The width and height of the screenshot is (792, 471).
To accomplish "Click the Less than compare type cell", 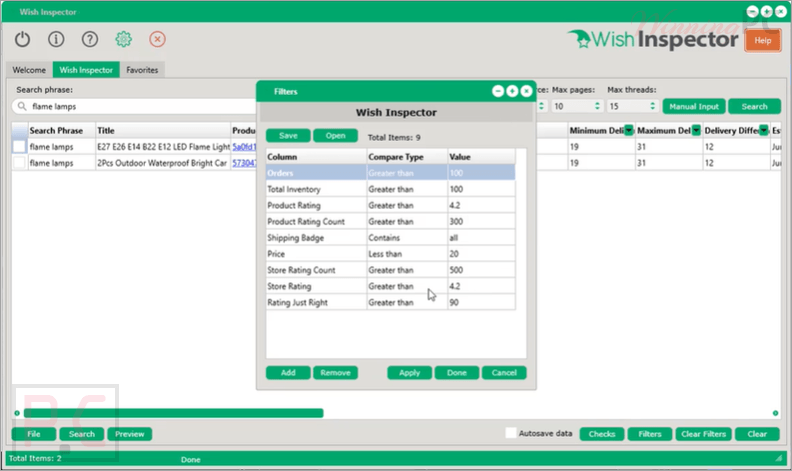I will [x=407, y=254].
